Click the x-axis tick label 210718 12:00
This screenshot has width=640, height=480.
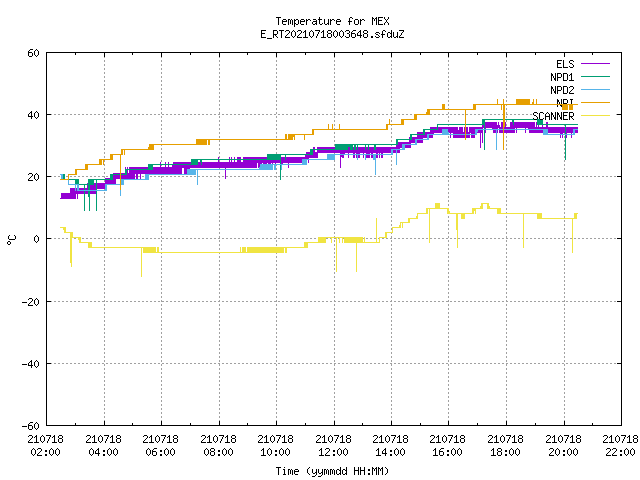pyautogui.click(x=333, y=446)
